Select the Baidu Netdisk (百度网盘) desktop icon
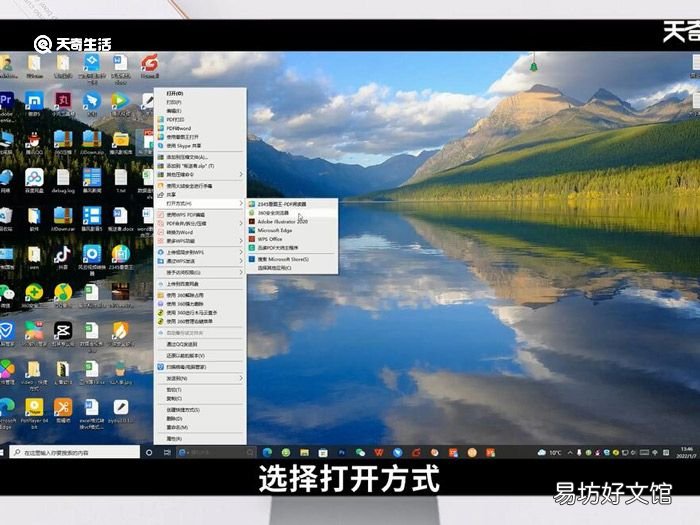This screenshot has height=525, width=700. [x=34, y=181]
